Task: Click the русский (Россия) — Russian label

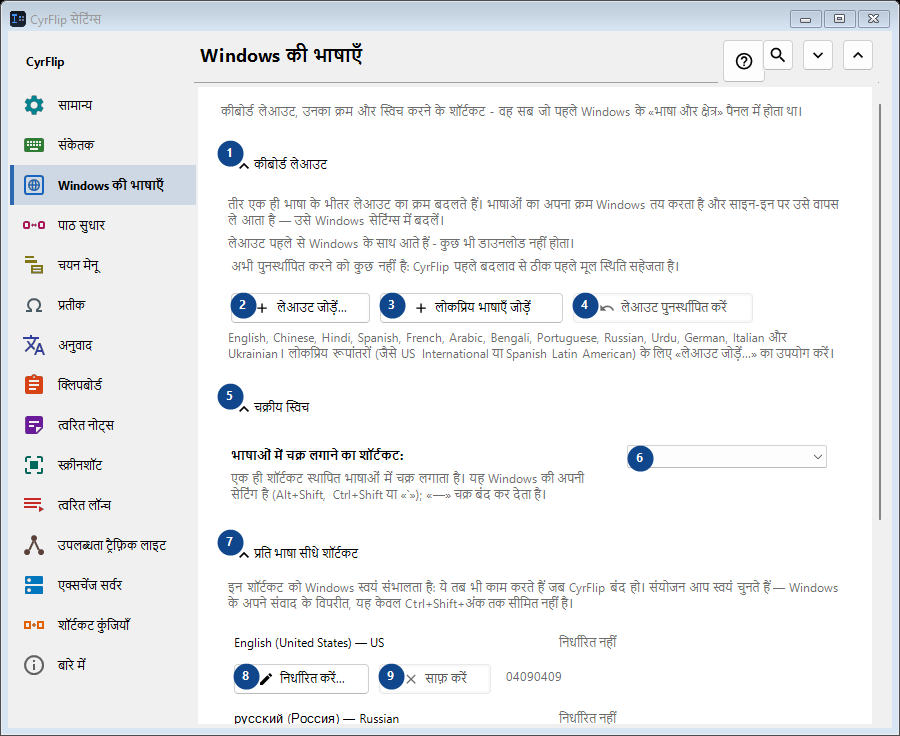Action: pyautogui.click(x=316, y=718)
